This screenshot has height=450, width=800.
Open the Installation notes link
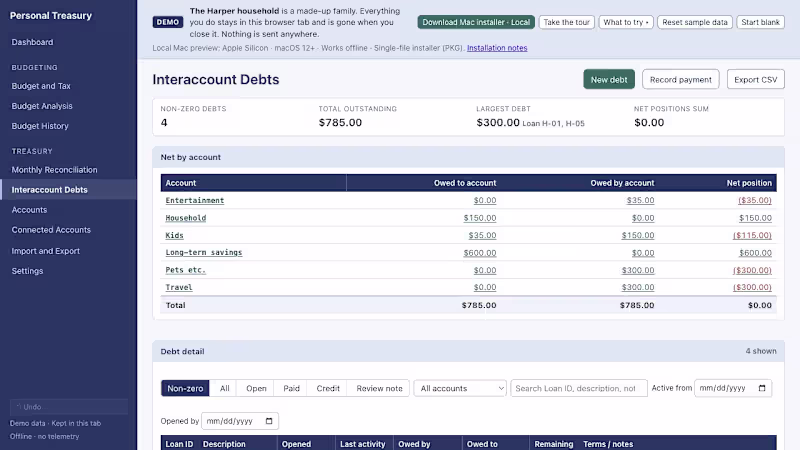pyautogui.click(x=497, y=48)
